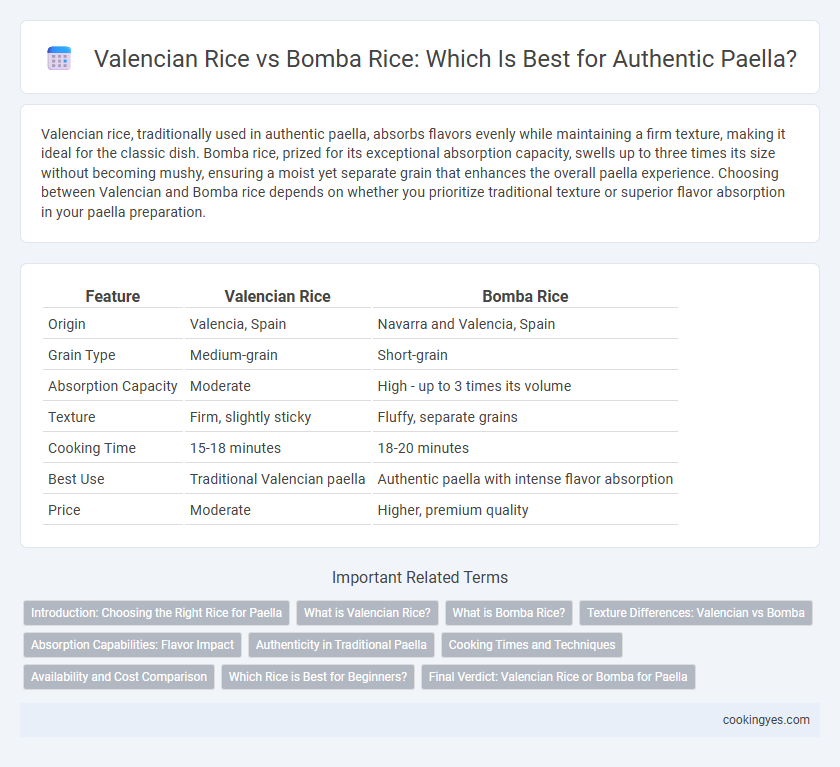Click the 'Navarra and Valencia, Spain' cell

[466, 324]
